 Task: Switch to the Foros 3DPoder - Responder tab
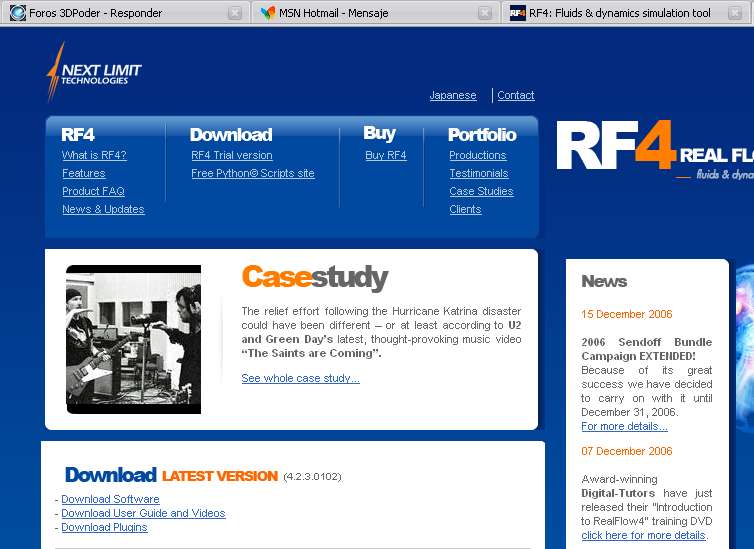[x=125, y=12]
